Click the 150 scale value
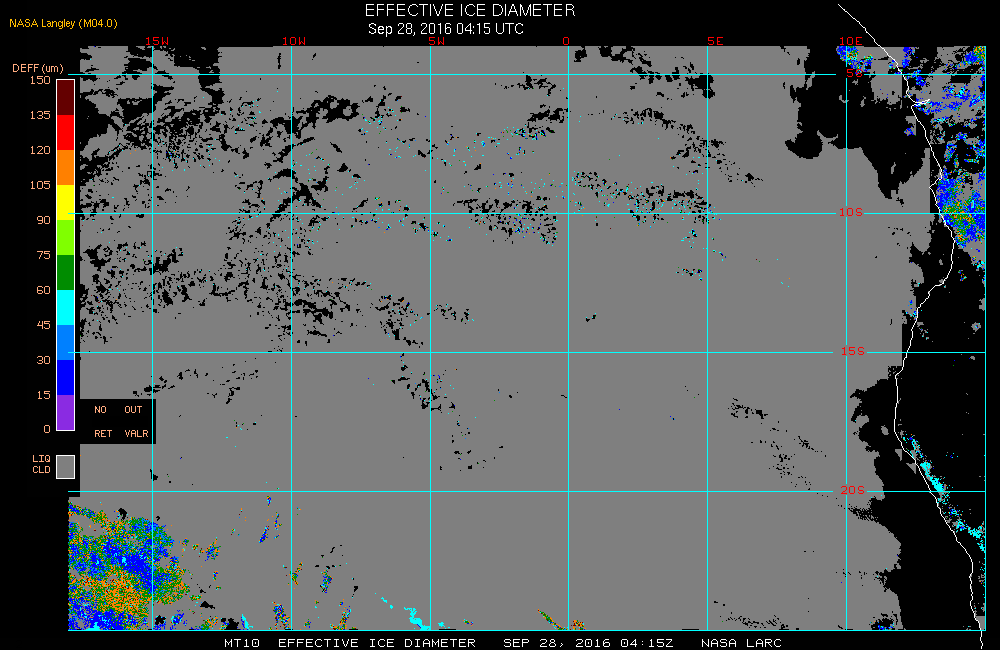Image resolution: width=1000 pixels, height=650 pixels. pos(40,80)
